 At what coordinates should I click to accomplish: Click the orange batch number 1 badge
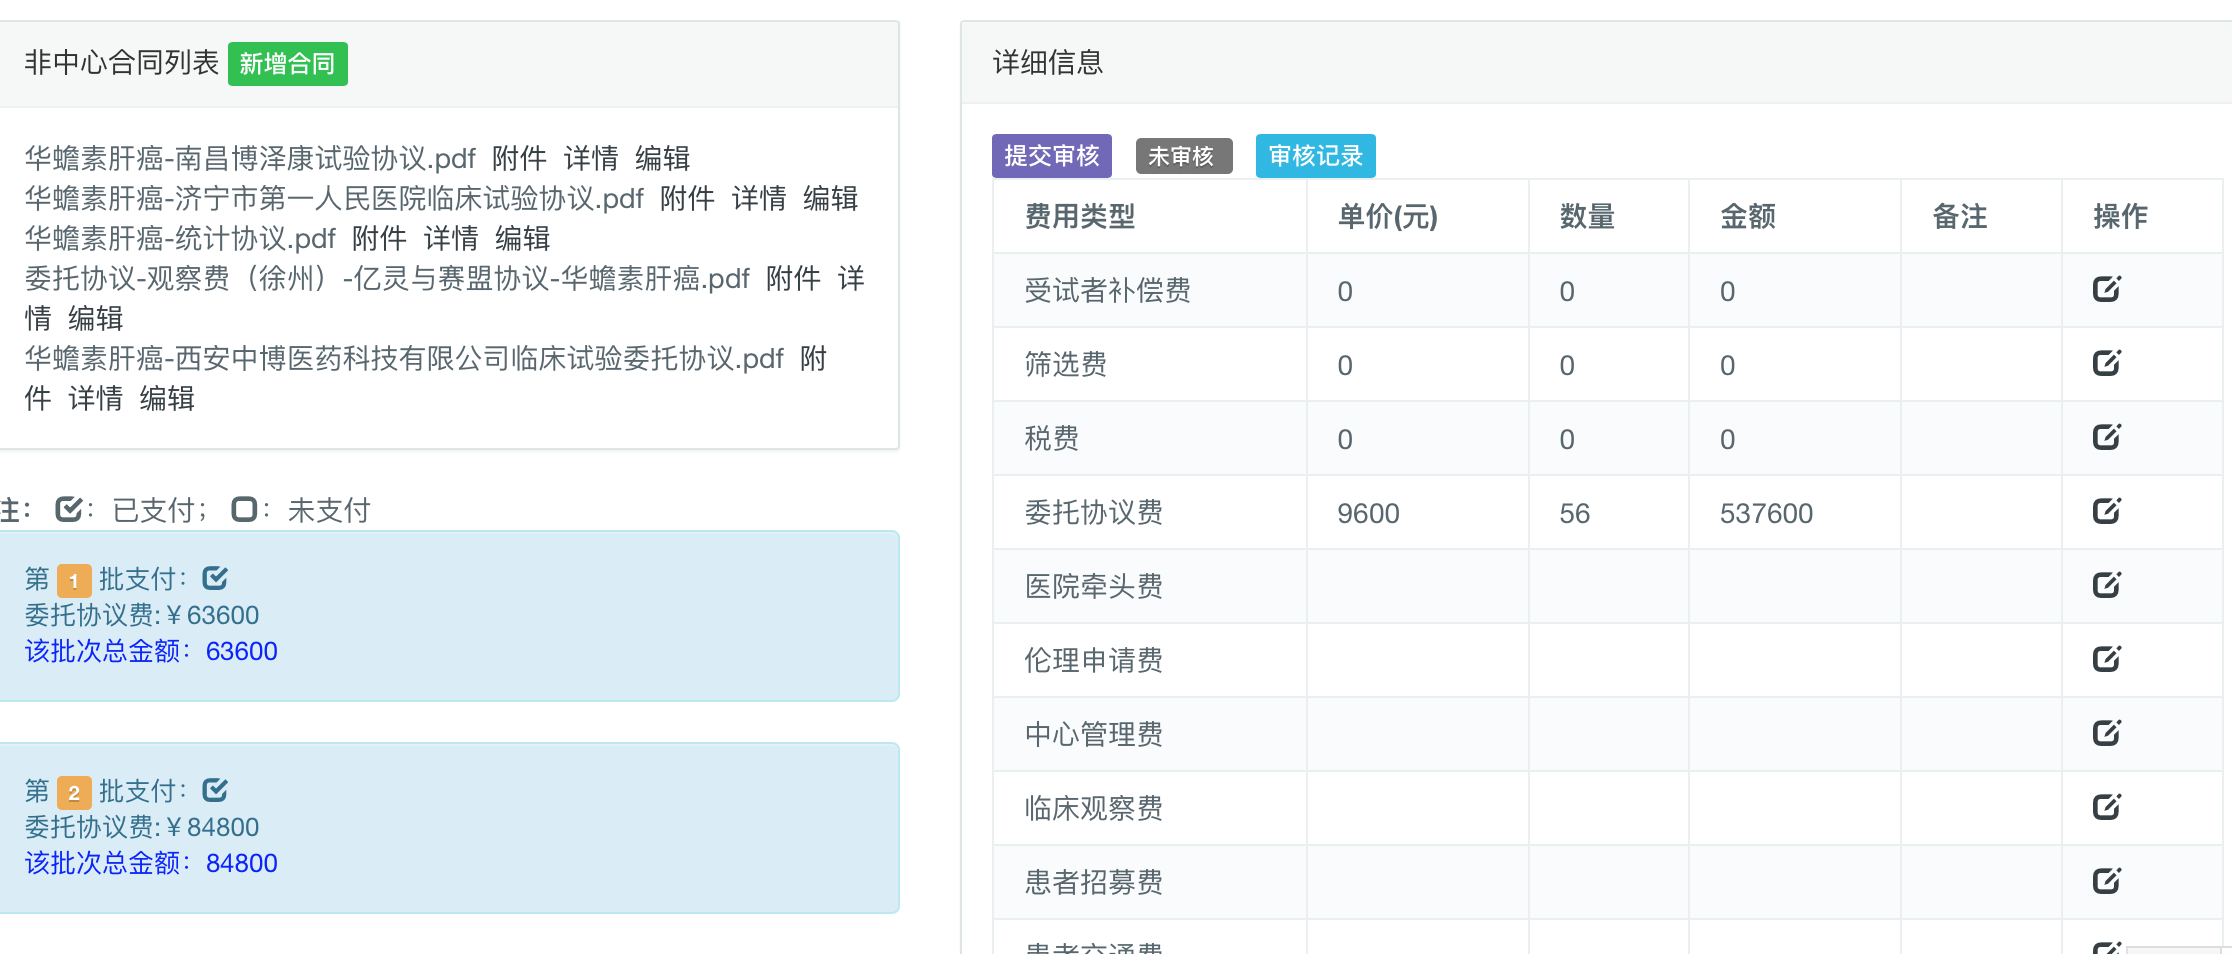click(74, 580)
